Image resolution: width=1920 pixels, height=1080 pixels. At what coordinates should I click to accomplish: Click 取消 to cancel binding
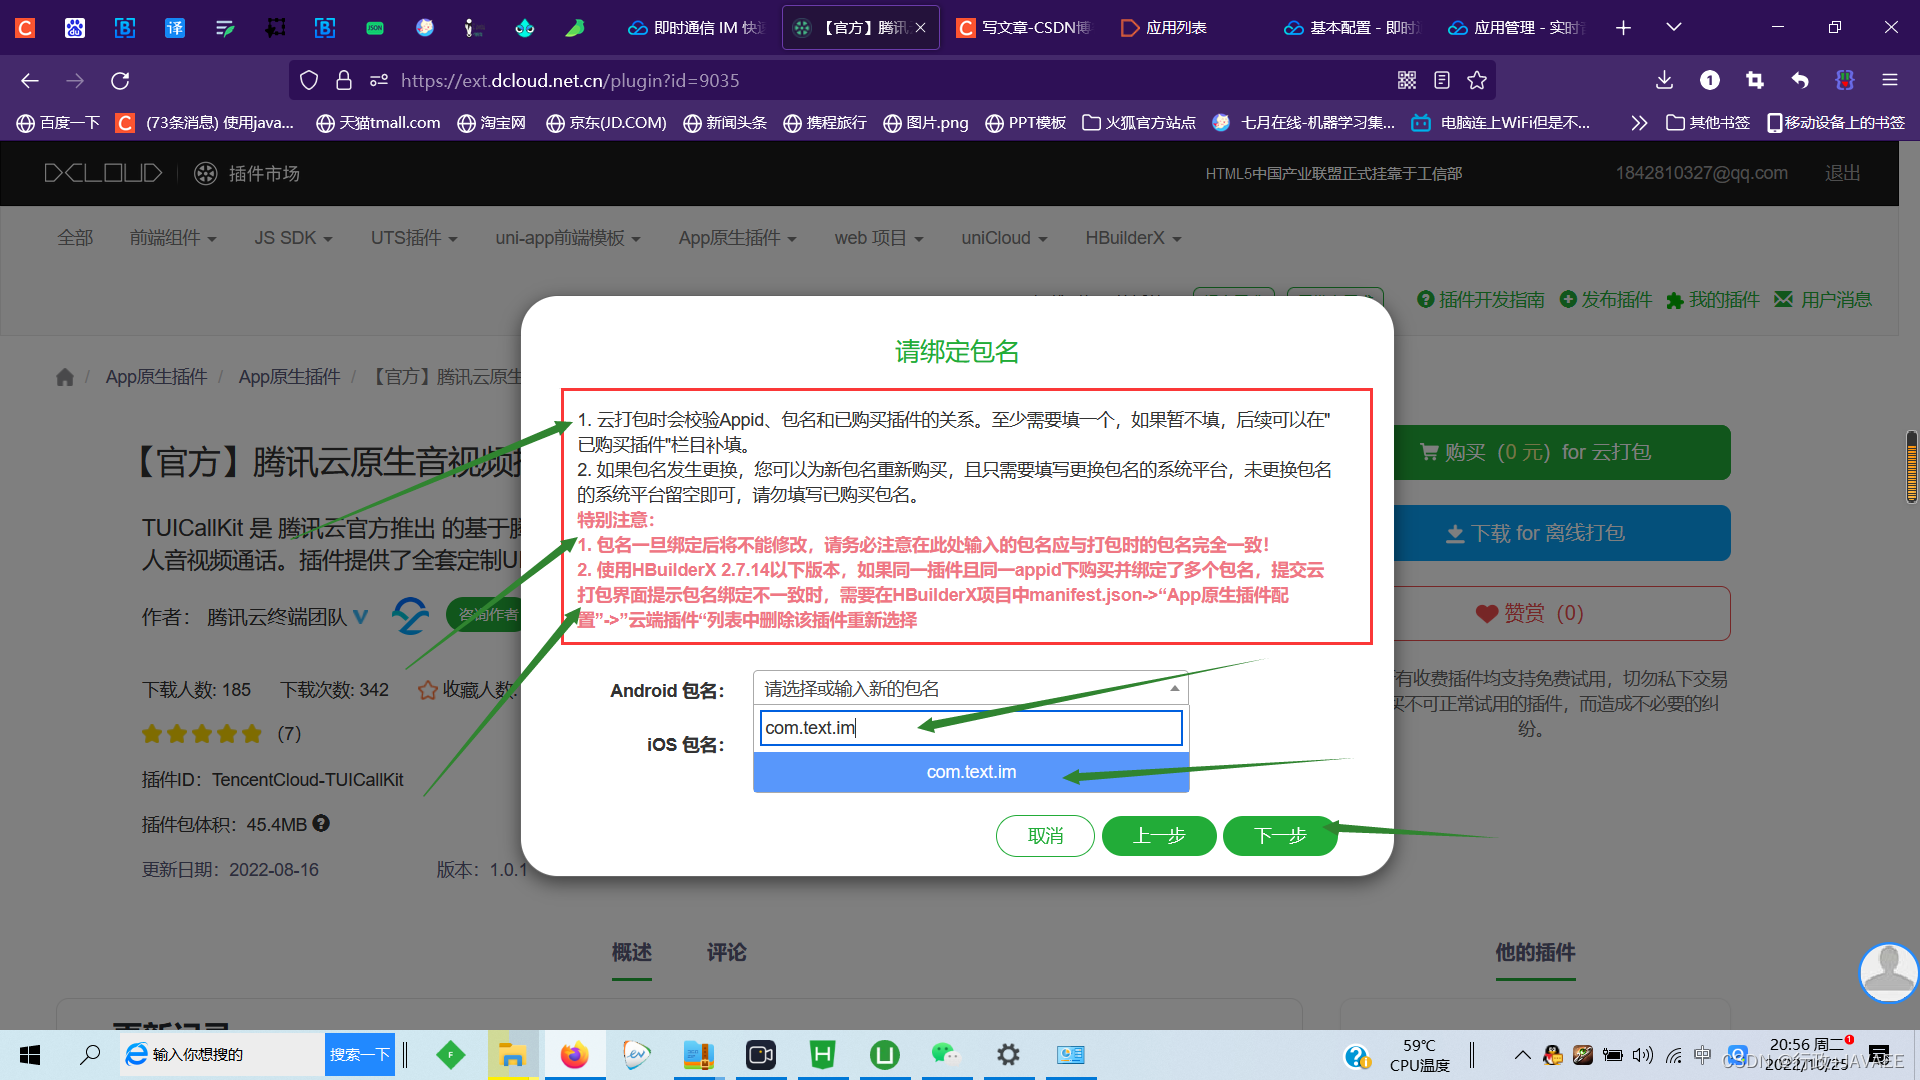1045,836
